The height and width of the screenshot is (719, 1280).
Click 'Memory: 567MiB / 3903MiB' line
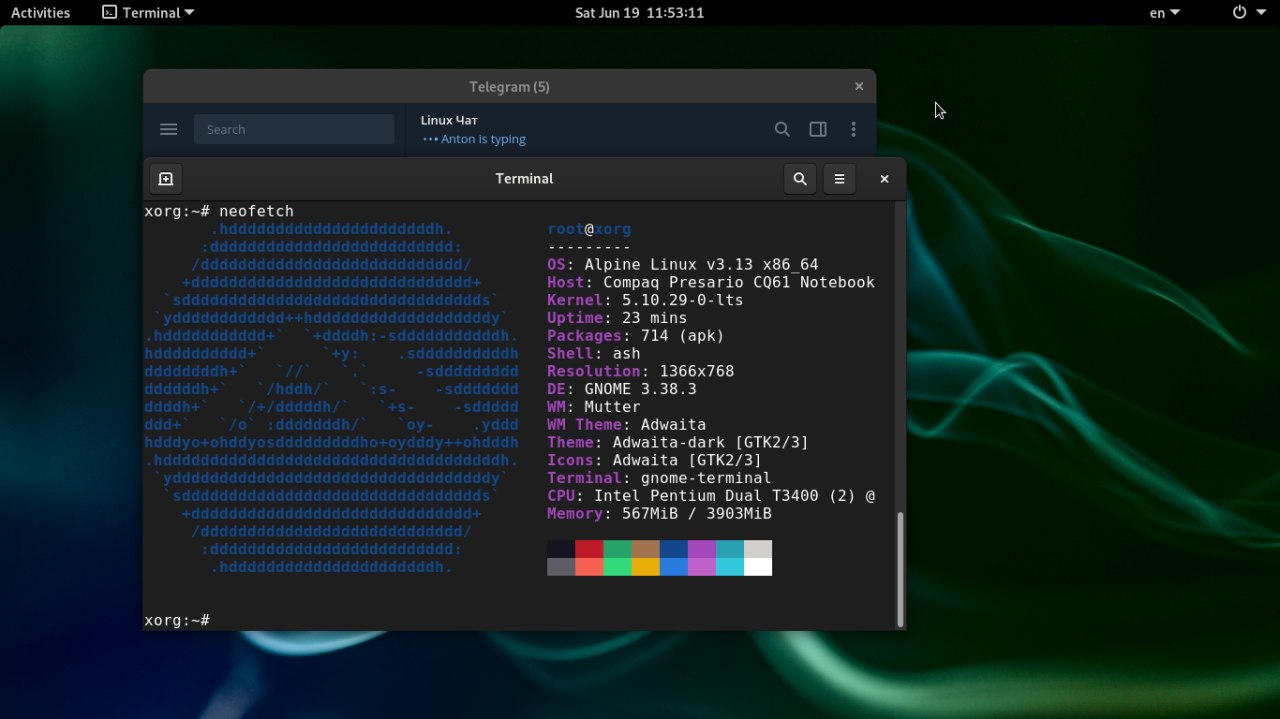pyautogui.click(x=659, y=514)
